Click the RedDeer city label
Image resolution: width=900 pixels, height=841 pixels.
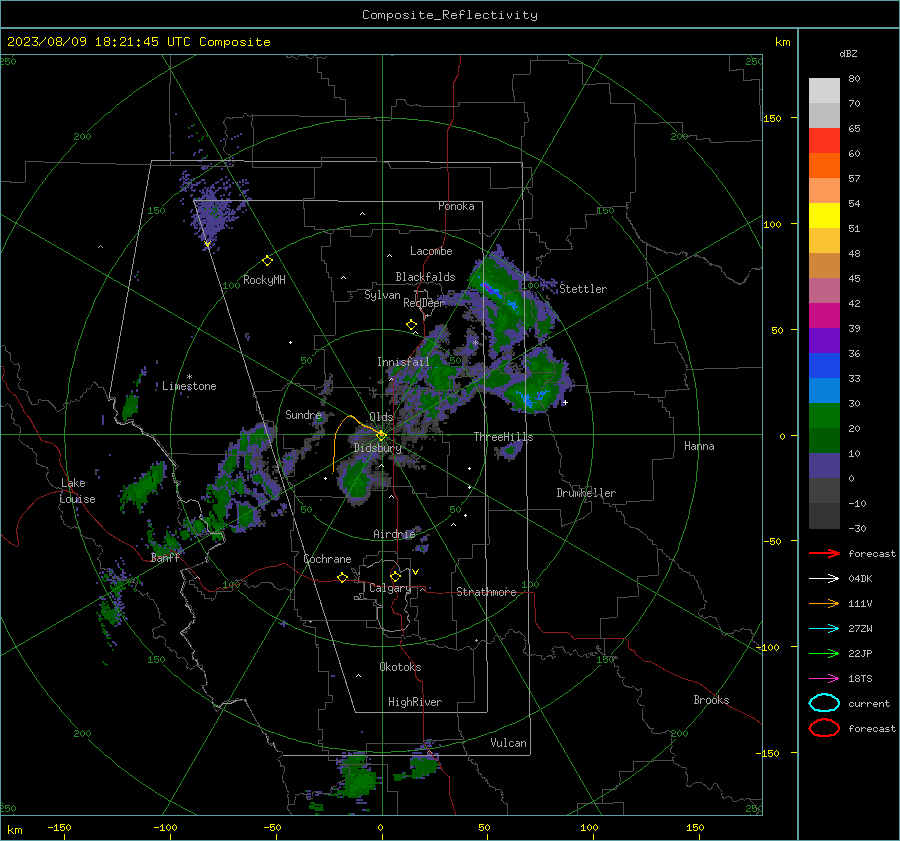click(424, 303)
